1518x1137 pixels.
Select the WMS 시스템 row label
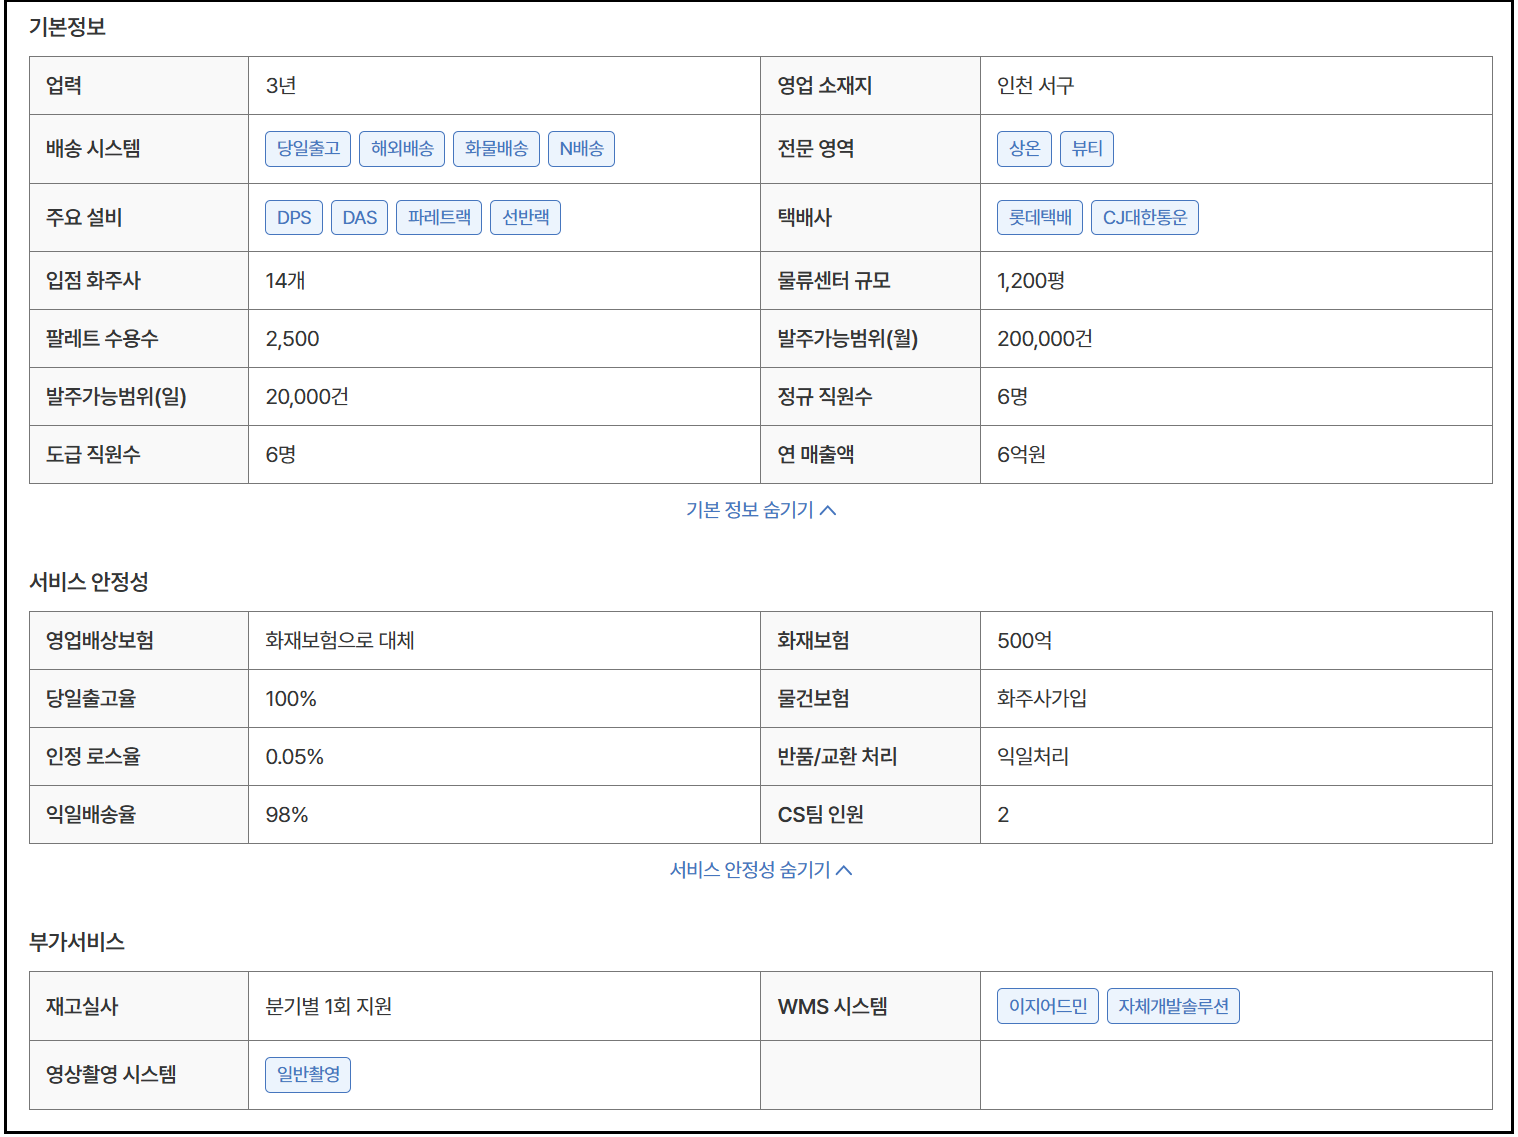833,1007
